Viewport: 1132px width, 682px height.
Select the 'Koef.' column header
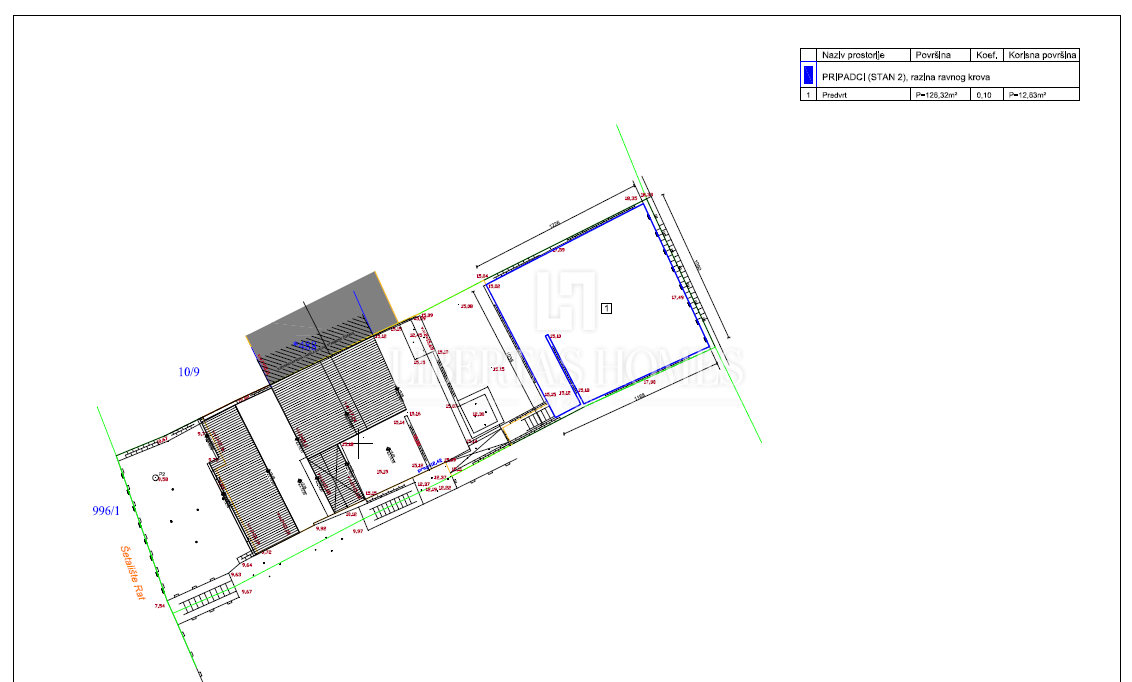pyautogui.click(x=986, y=55)
